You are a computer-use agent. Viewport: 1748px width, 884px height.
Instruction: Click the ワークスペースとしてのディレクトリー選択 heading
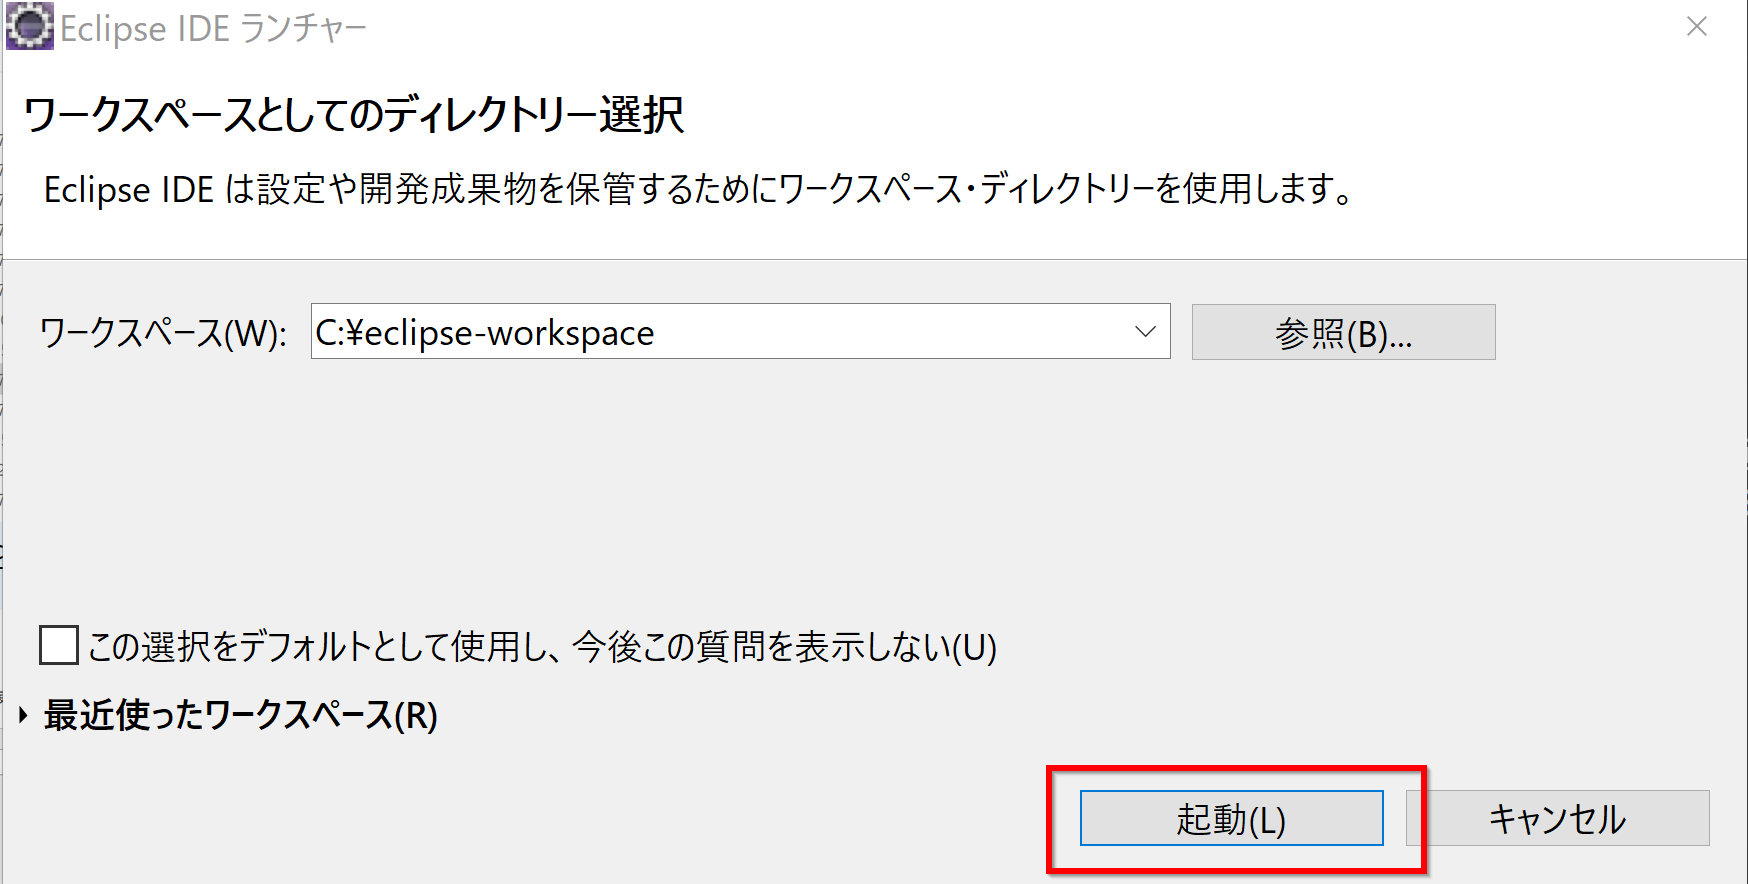point(353,115)
